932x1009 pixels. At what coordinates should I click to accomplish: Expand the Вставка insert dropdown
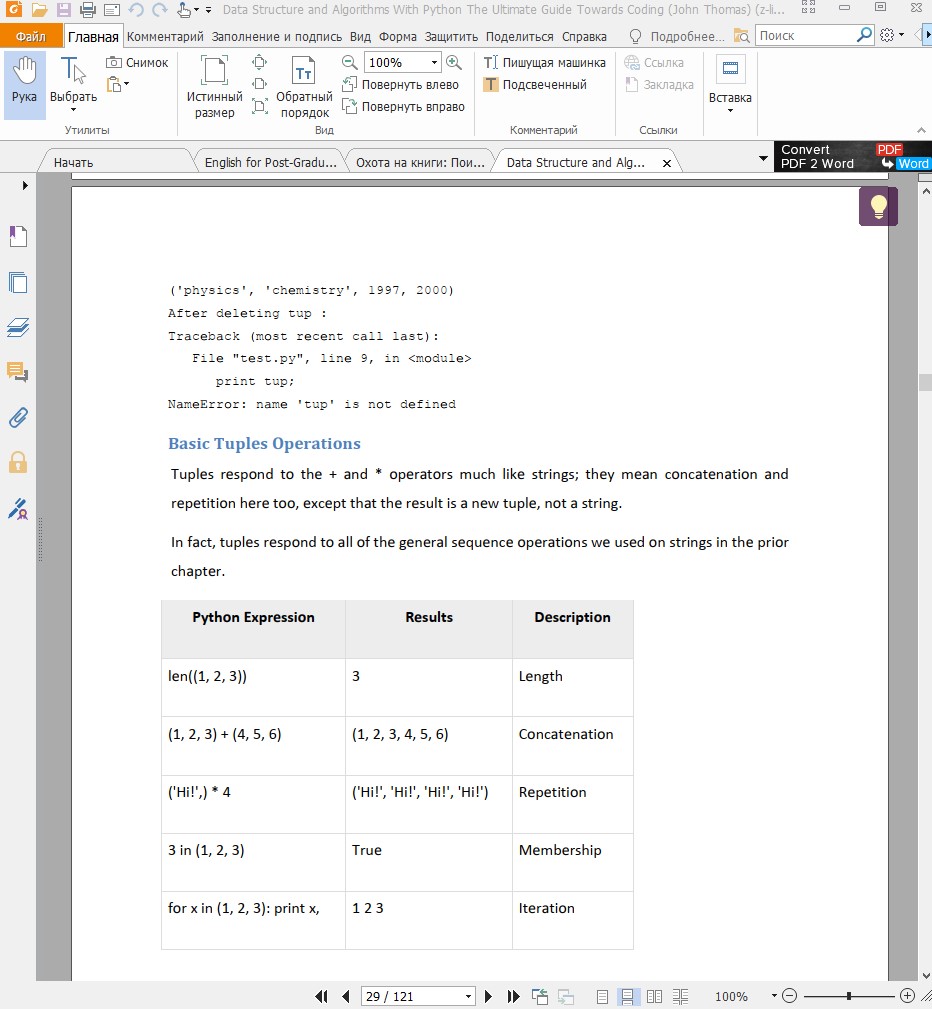730,111
